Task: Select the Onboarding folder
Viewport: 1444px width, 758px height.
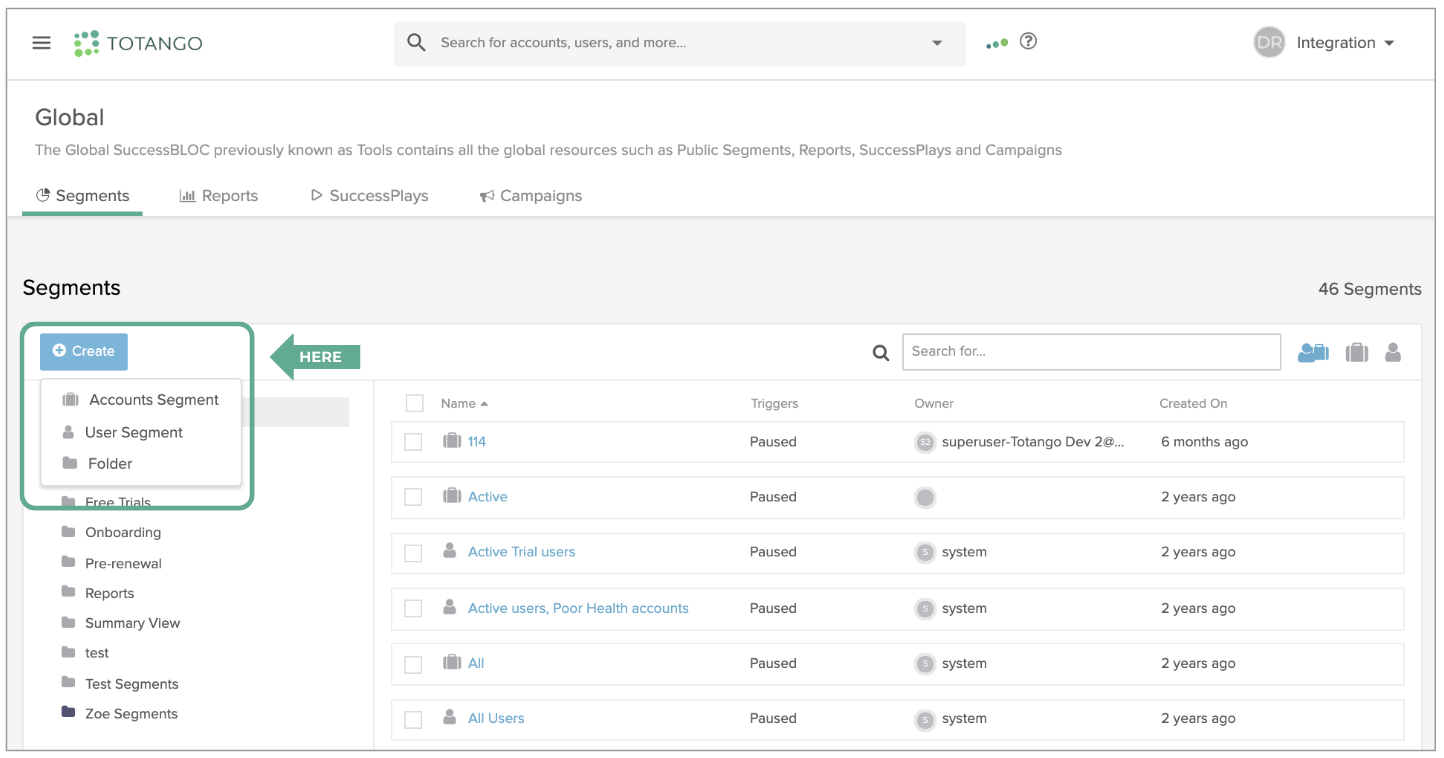Action: click(123, 532)
